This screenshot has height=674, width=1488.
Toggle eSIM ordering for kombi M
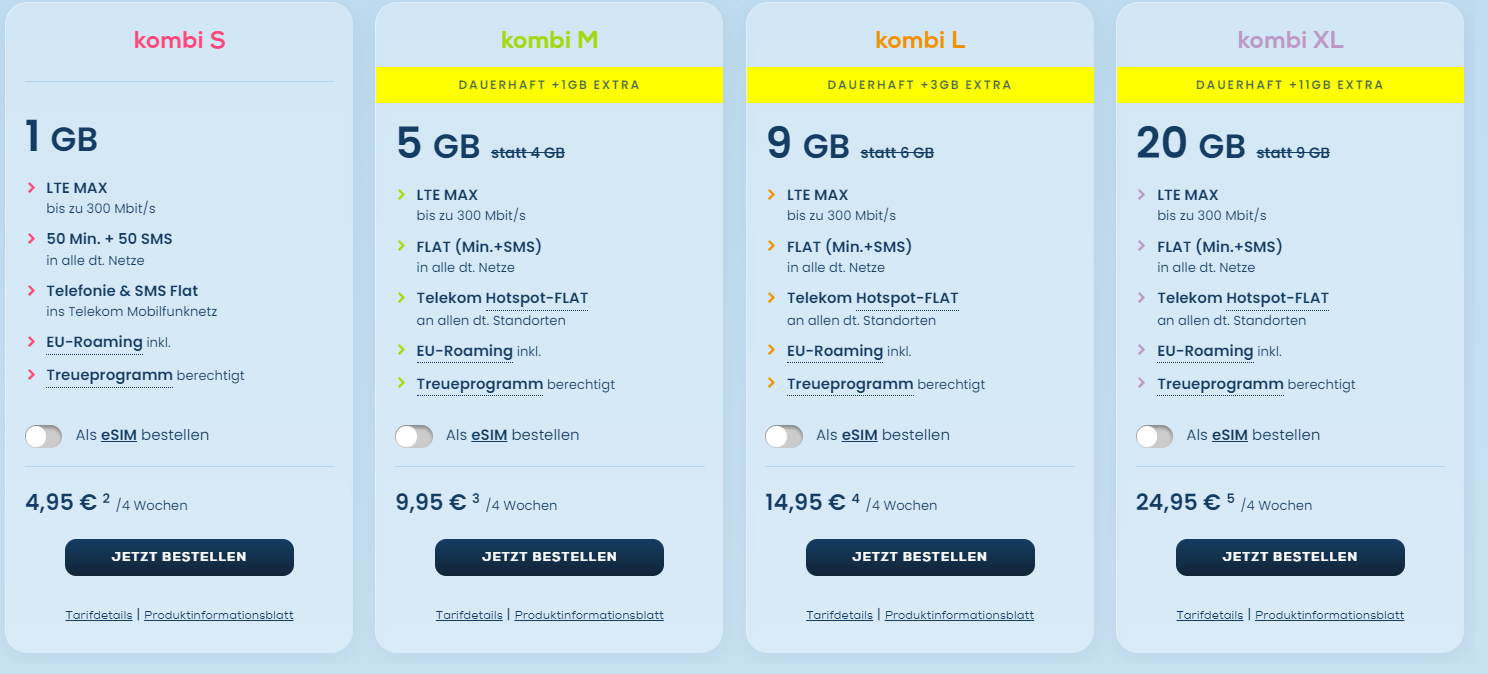[x=414, y=436]
